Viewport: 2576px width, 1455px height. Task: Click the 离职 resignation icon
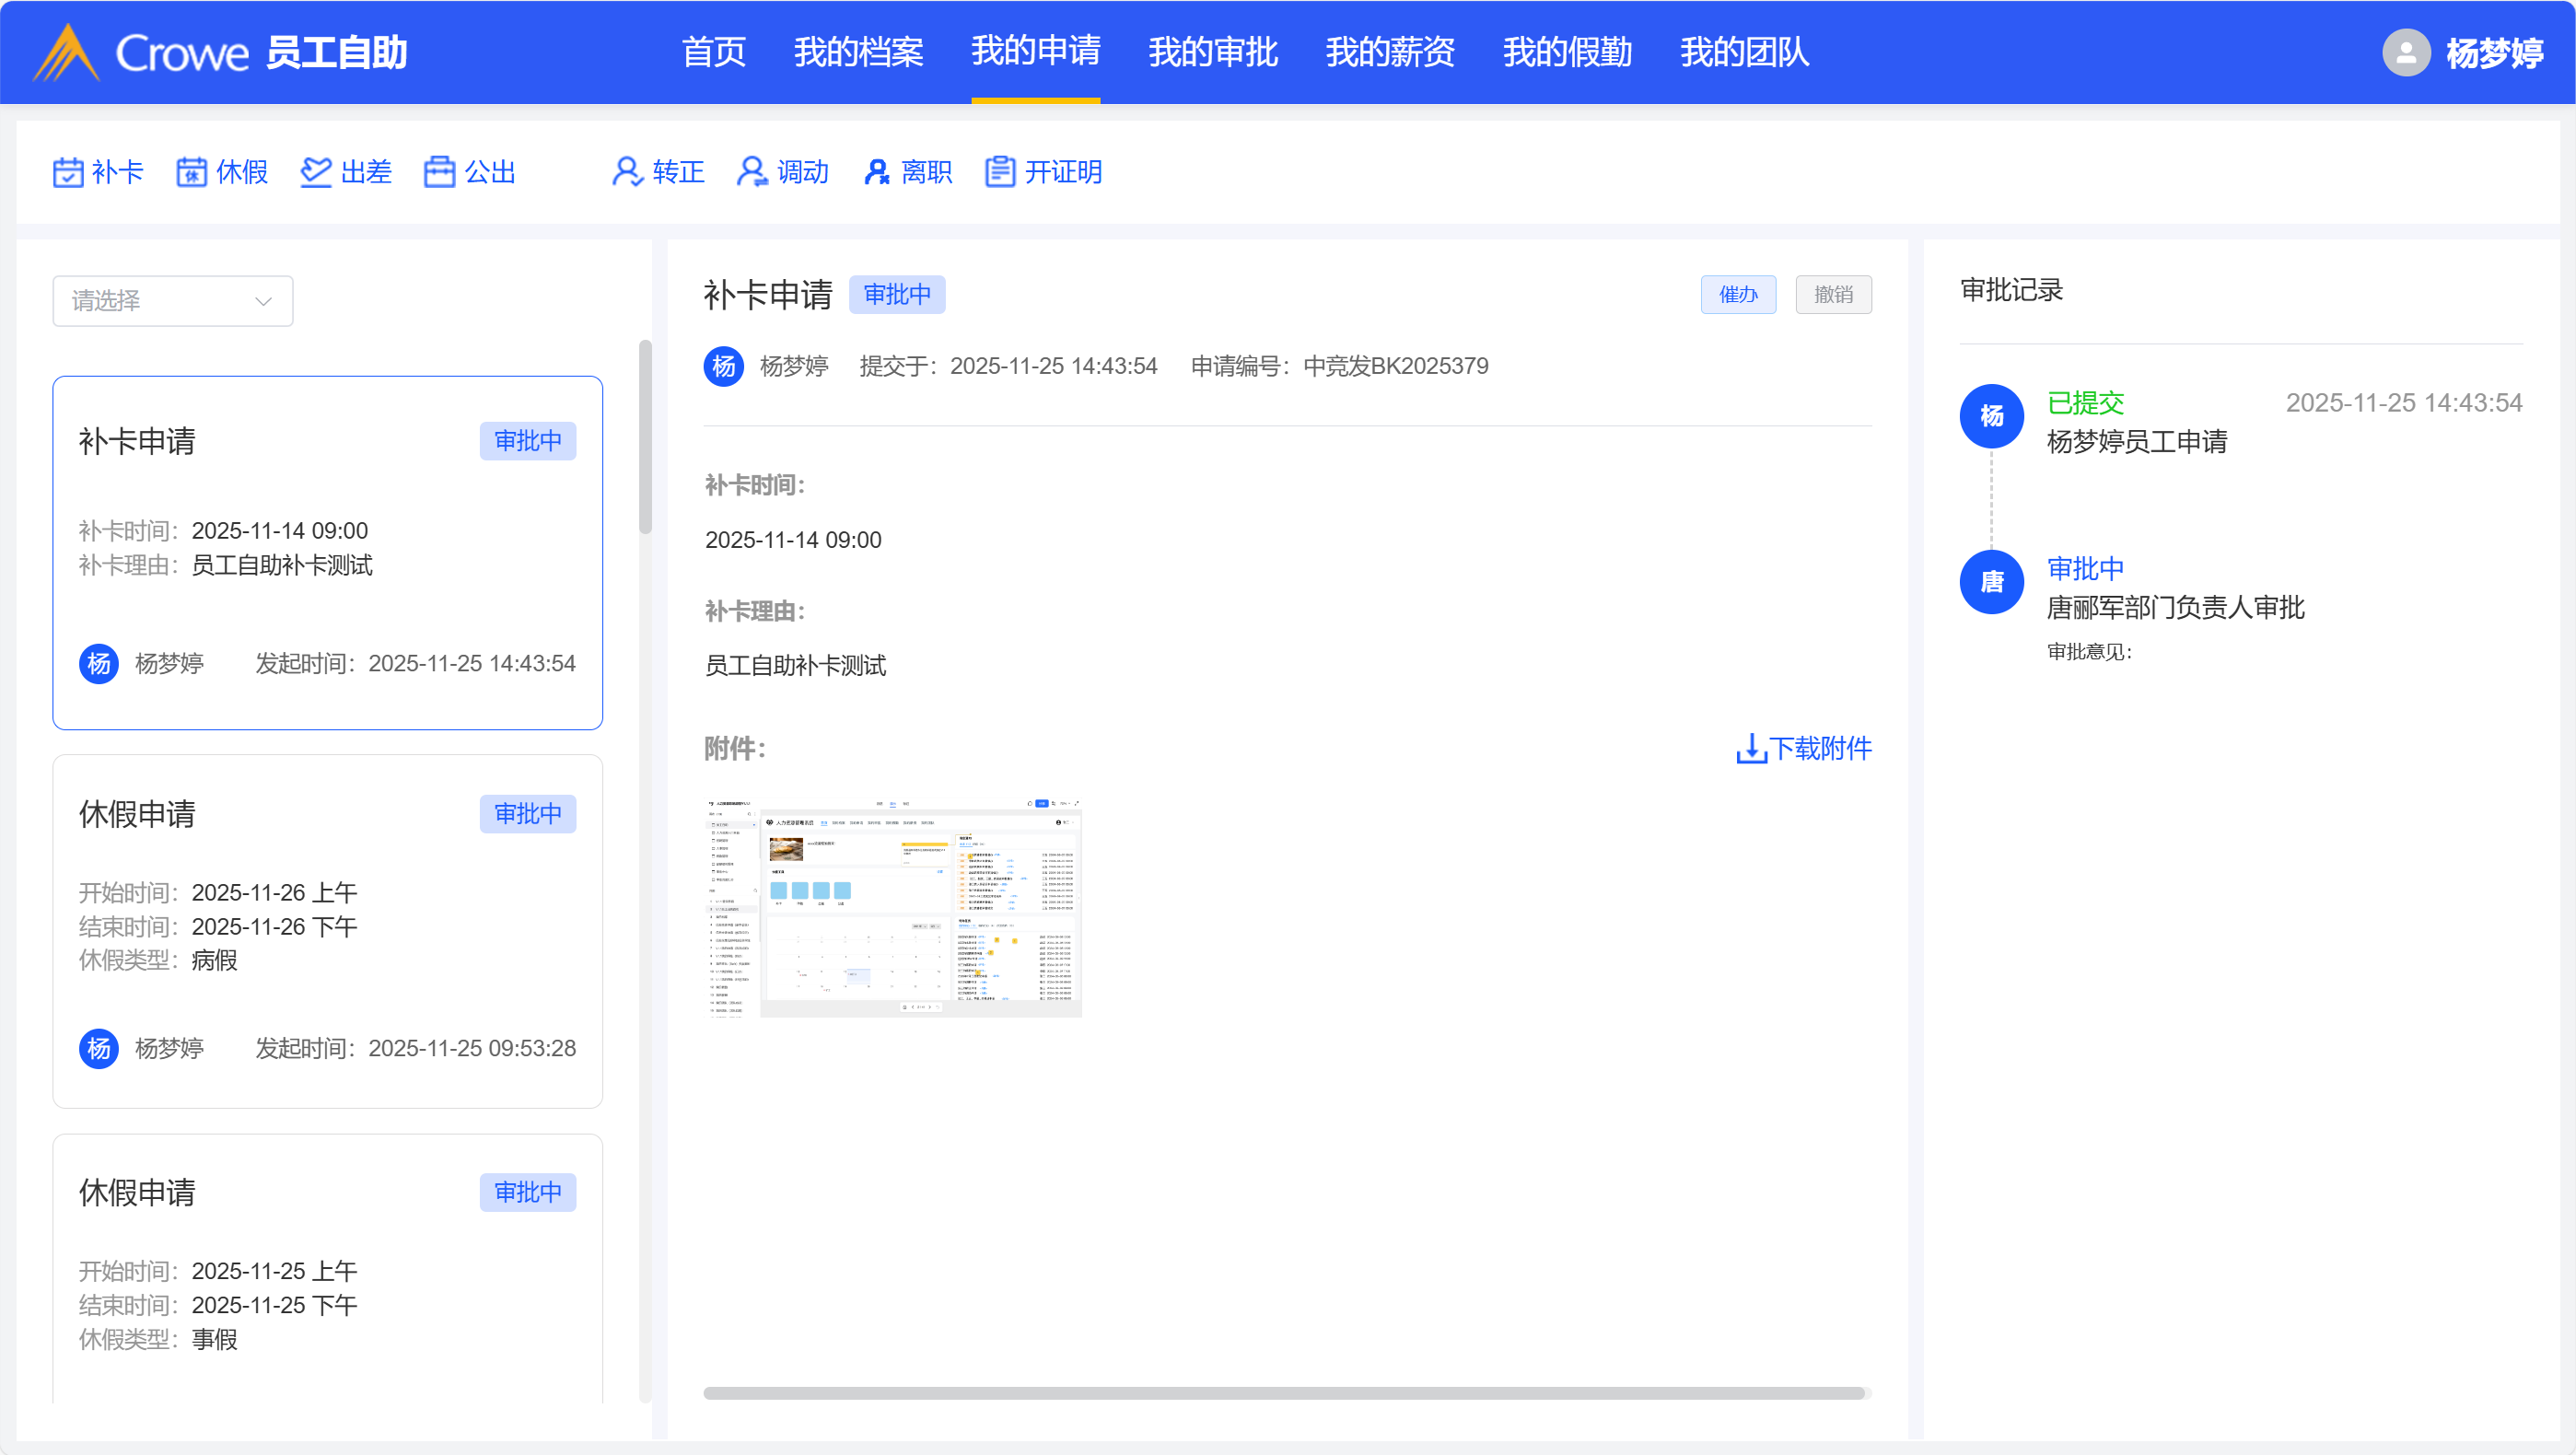click(876, 172)
